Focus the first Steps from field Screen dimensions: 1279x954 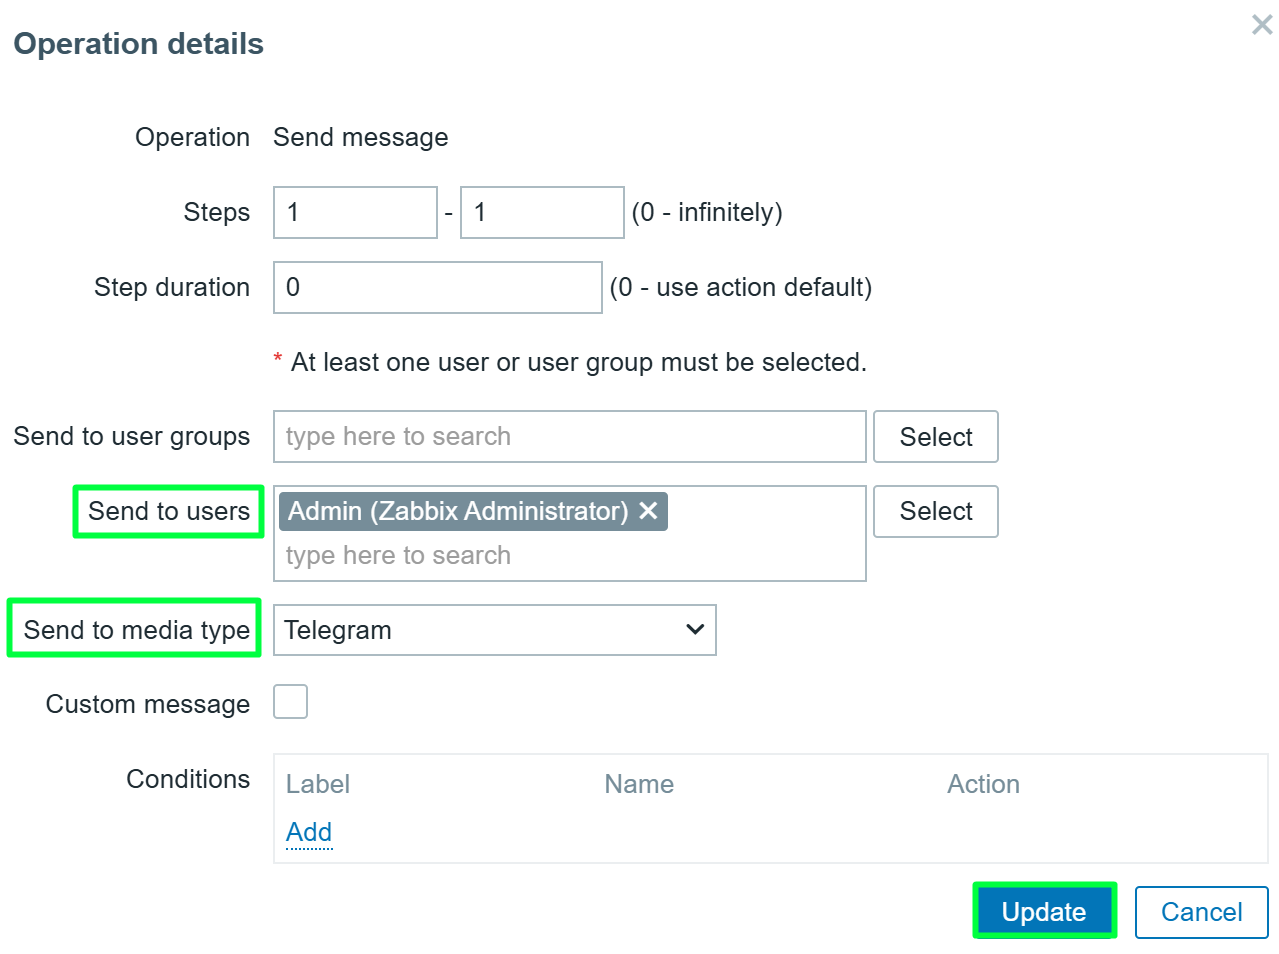355,212
